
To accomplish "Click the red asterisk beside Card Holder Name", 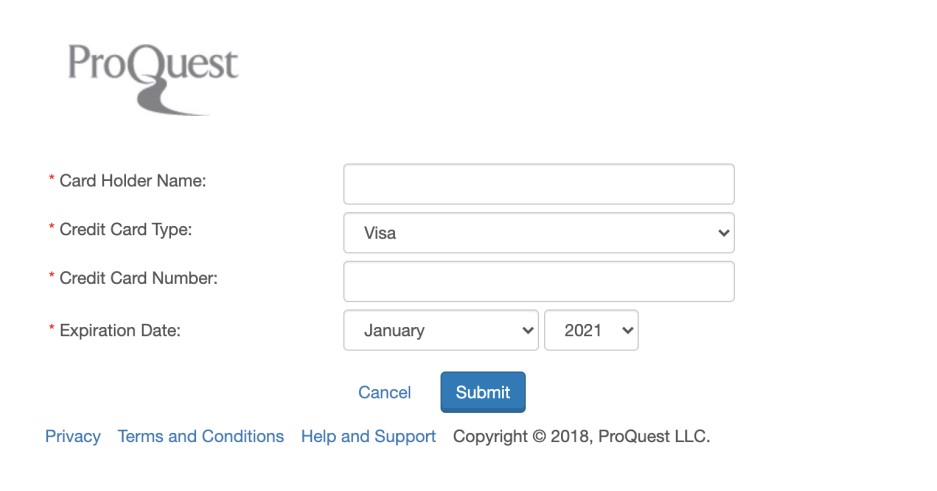I will (51, 180).
